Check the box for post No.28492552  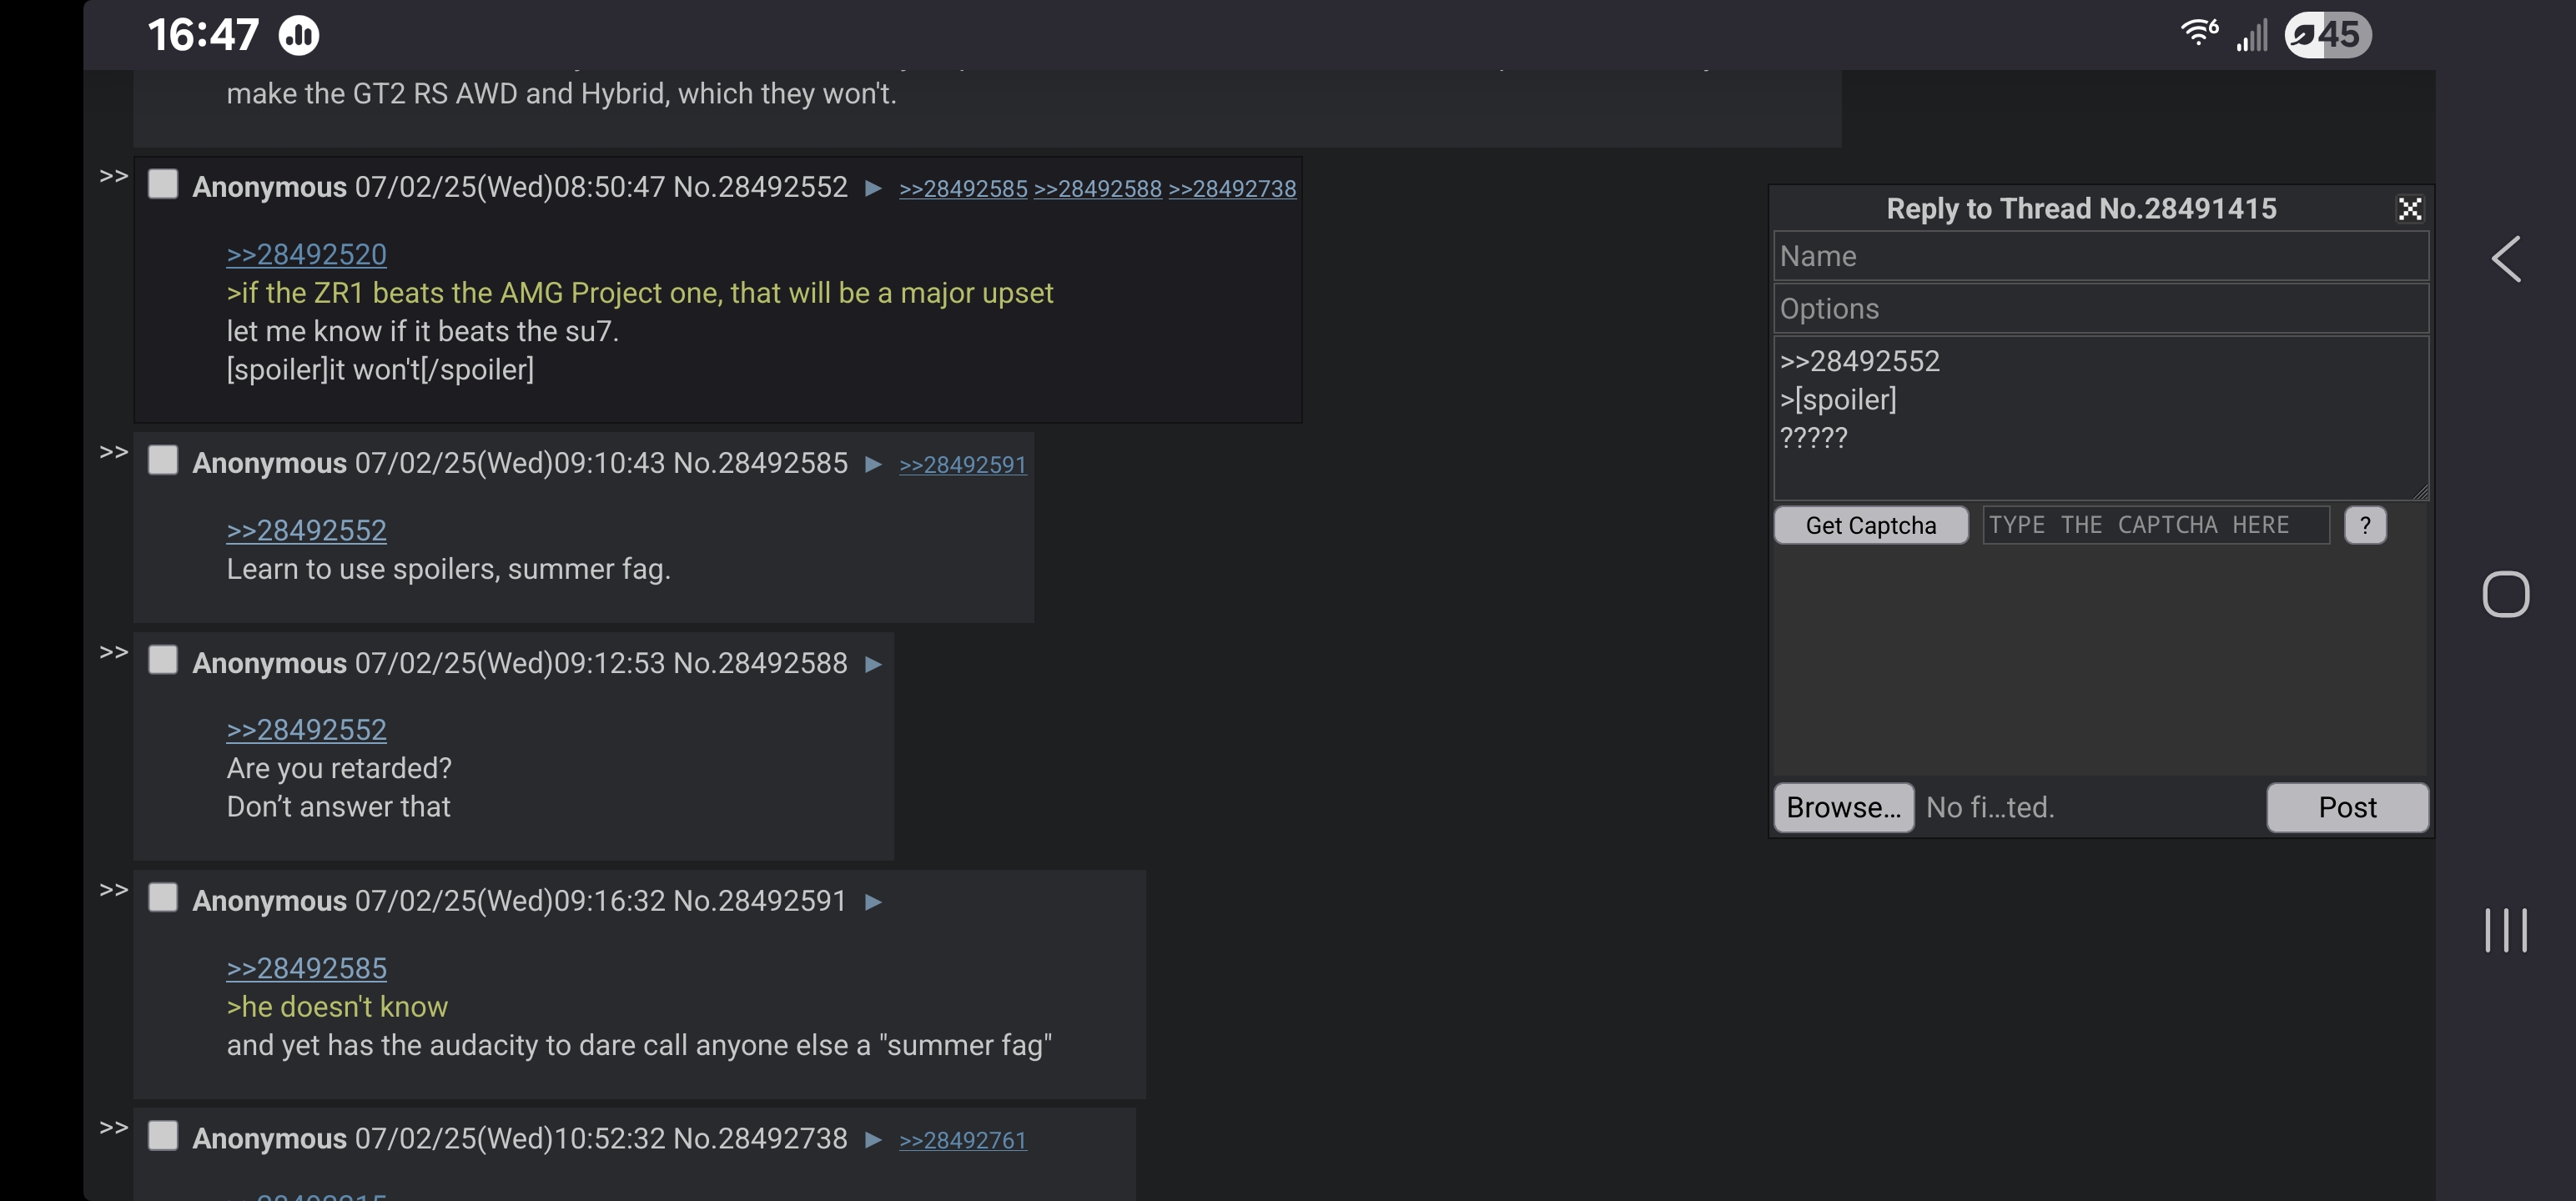pos(163,184)
